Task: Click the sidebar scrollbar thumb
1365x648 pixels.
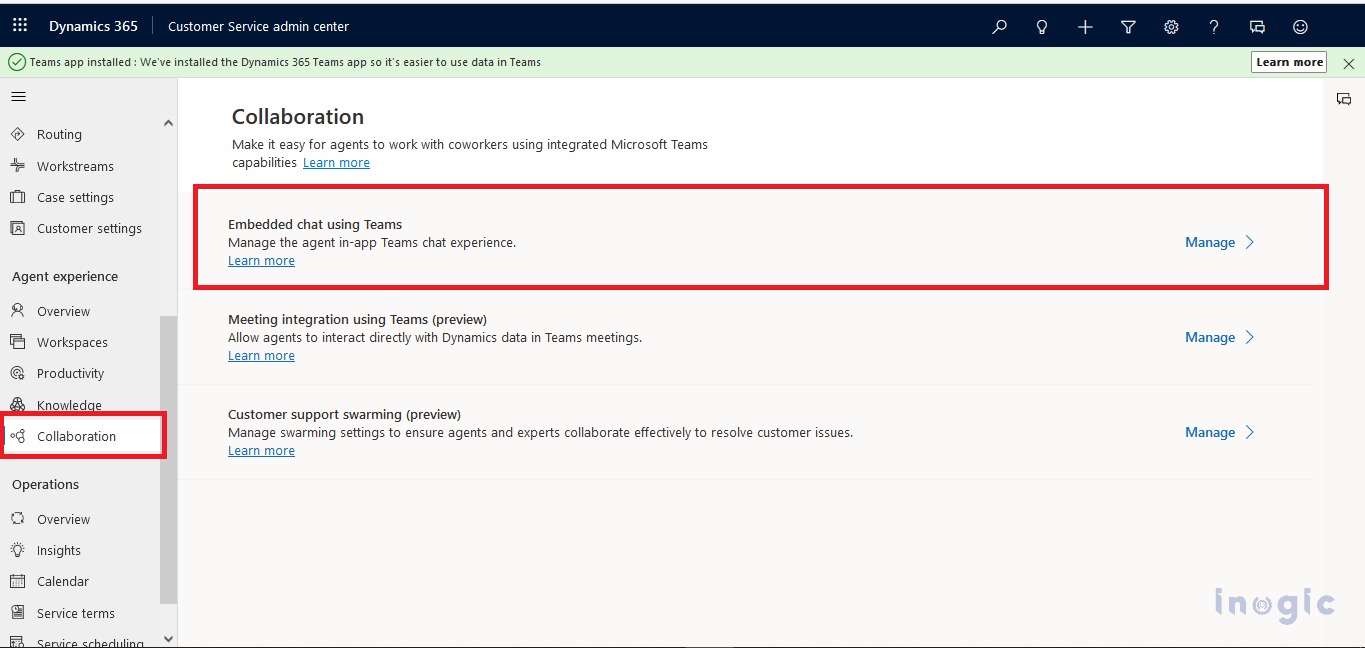Action: tap(168, 460)
